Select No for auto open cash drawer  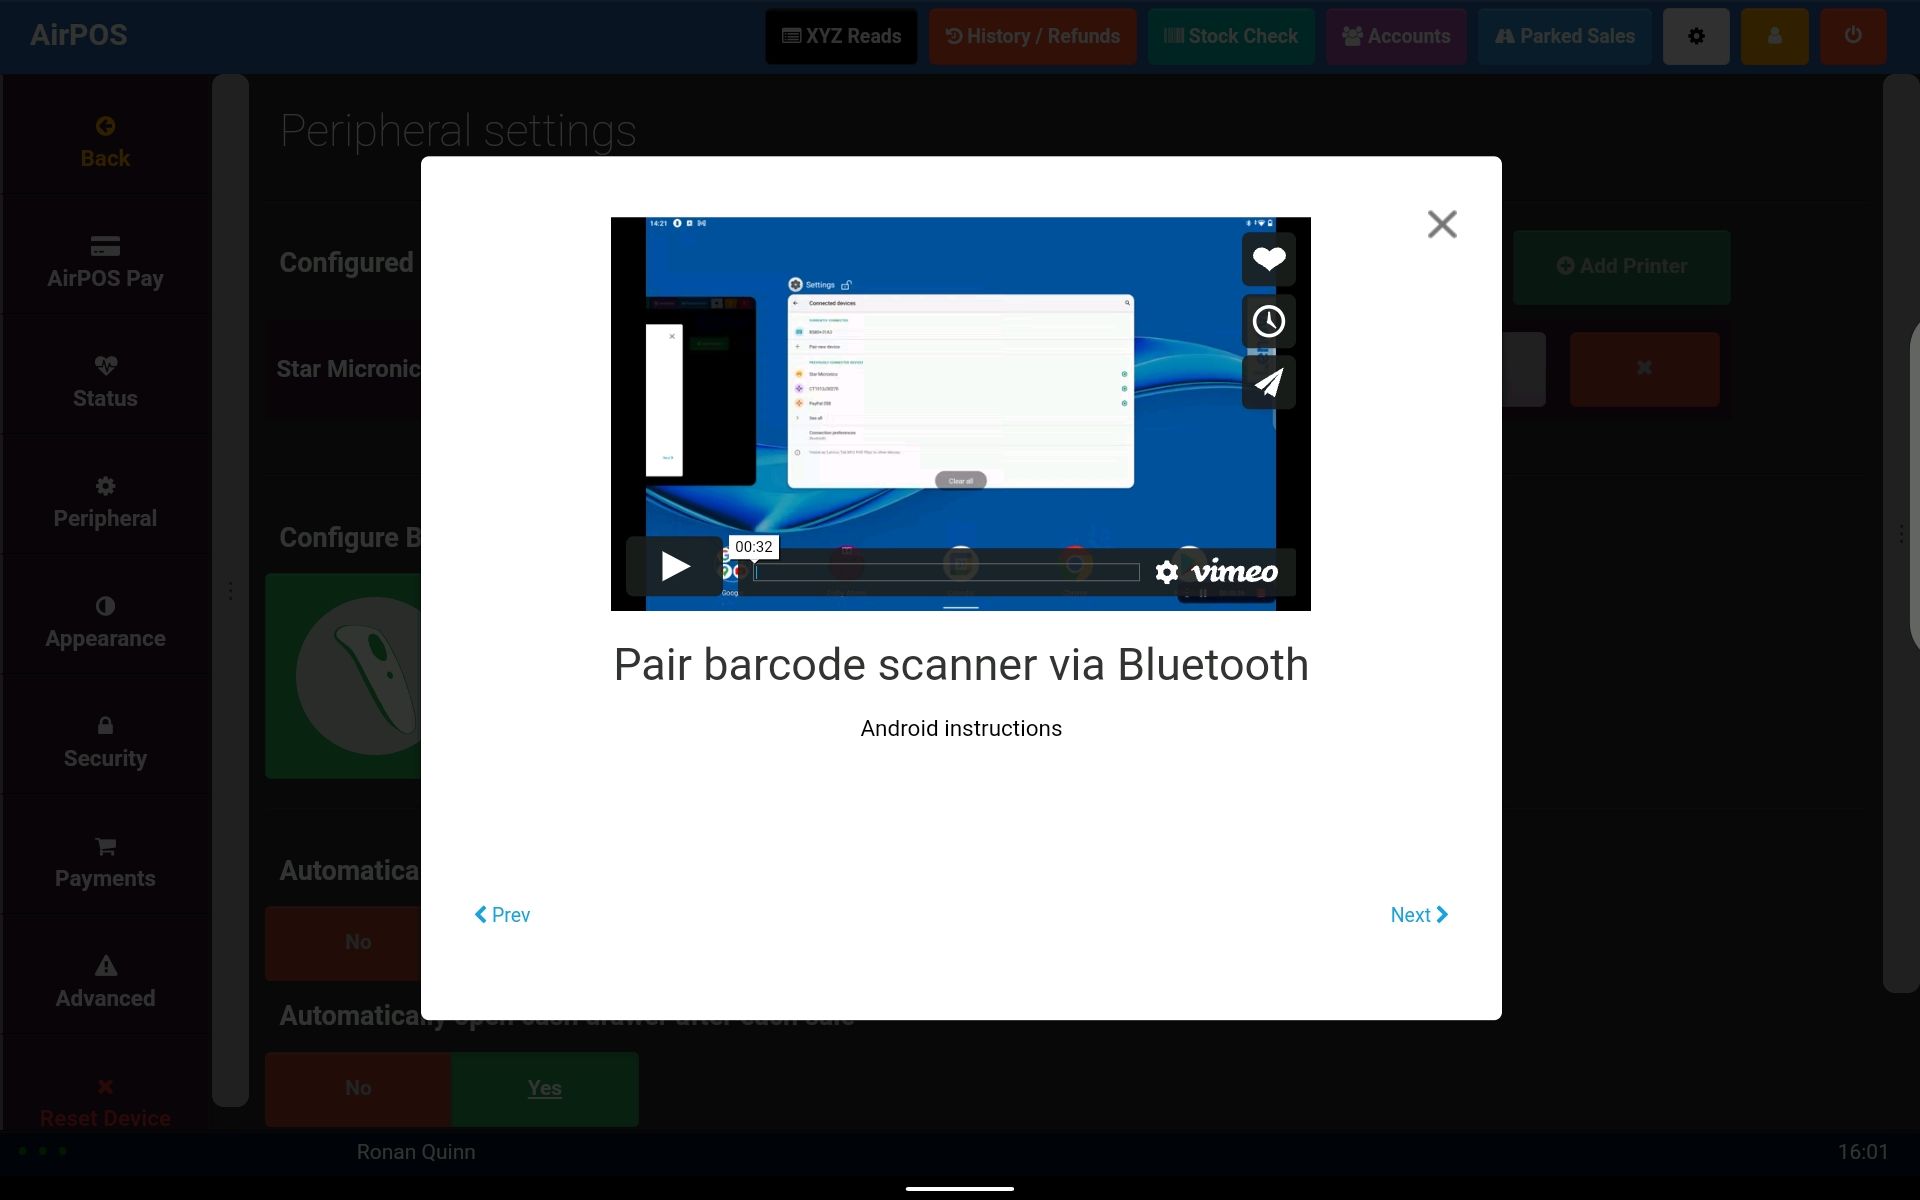tap(358, 1088)
